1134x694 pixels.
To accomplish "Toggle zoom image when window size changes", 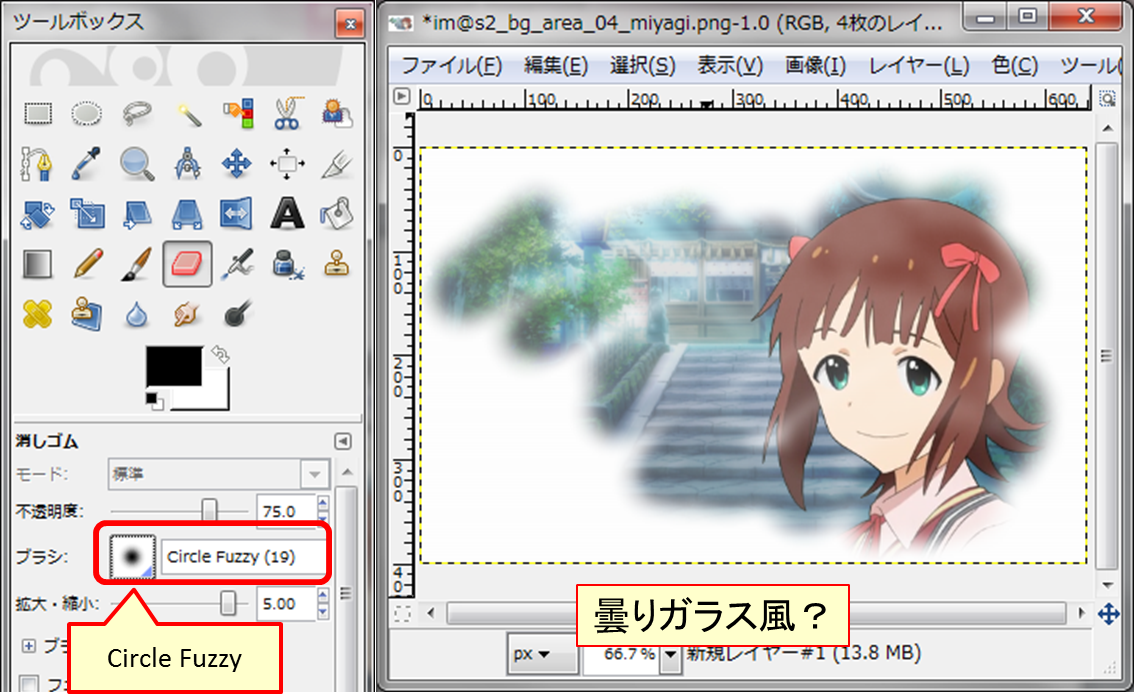I will click(1107, 97).
